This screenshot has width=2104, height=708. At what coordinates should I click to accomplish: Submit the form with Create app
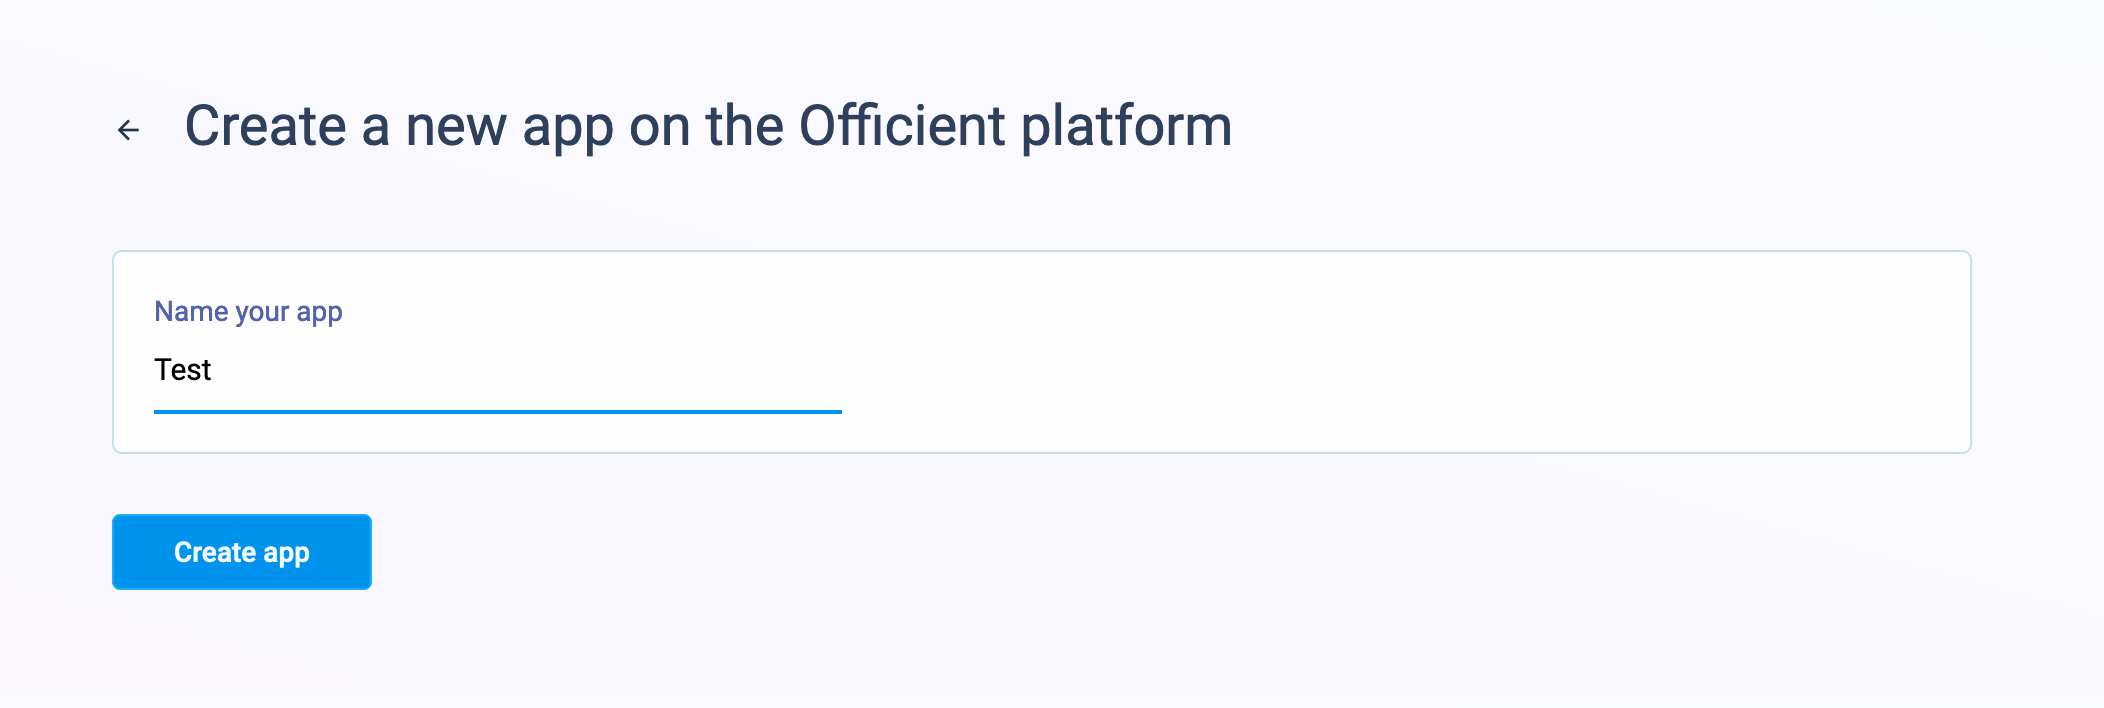tap(241, 552)
